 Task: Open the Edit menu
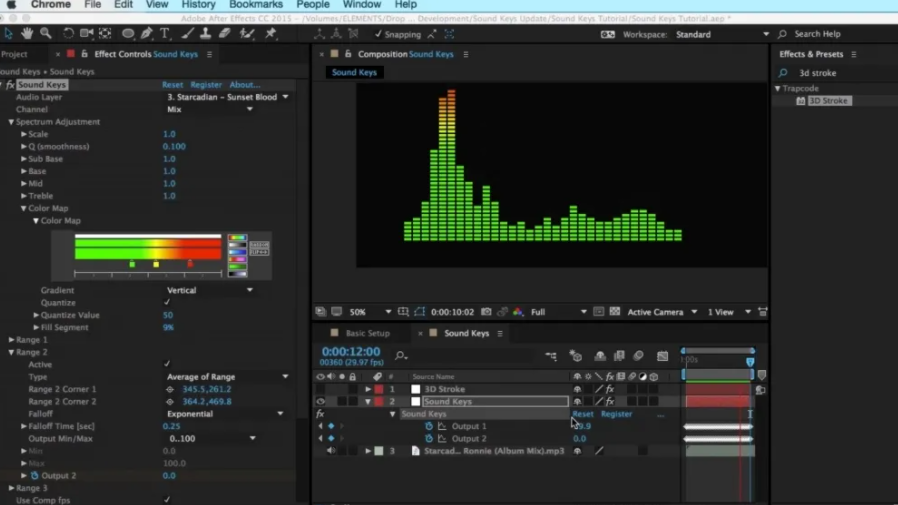(x=123, y=5)
